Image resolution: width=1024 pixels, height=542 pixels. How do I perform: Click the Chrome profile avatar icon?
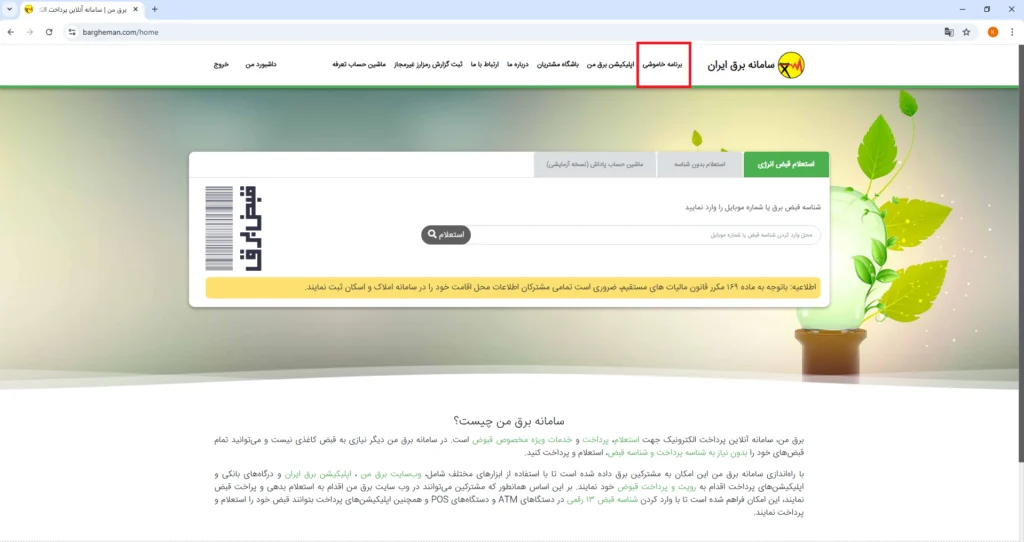992,32
